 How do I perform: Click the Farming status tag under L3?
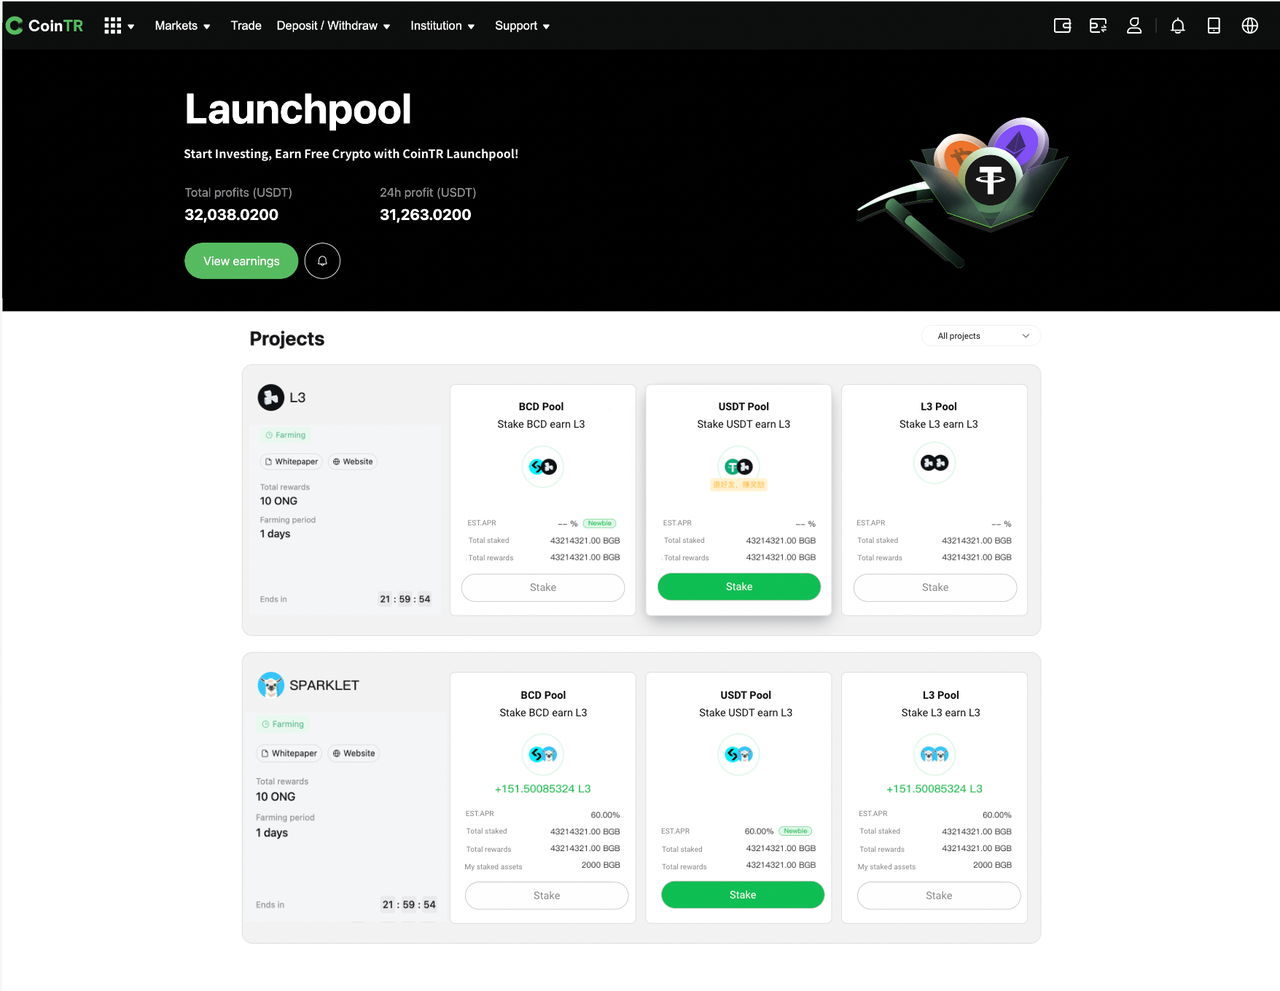click(x=286, y=435)
